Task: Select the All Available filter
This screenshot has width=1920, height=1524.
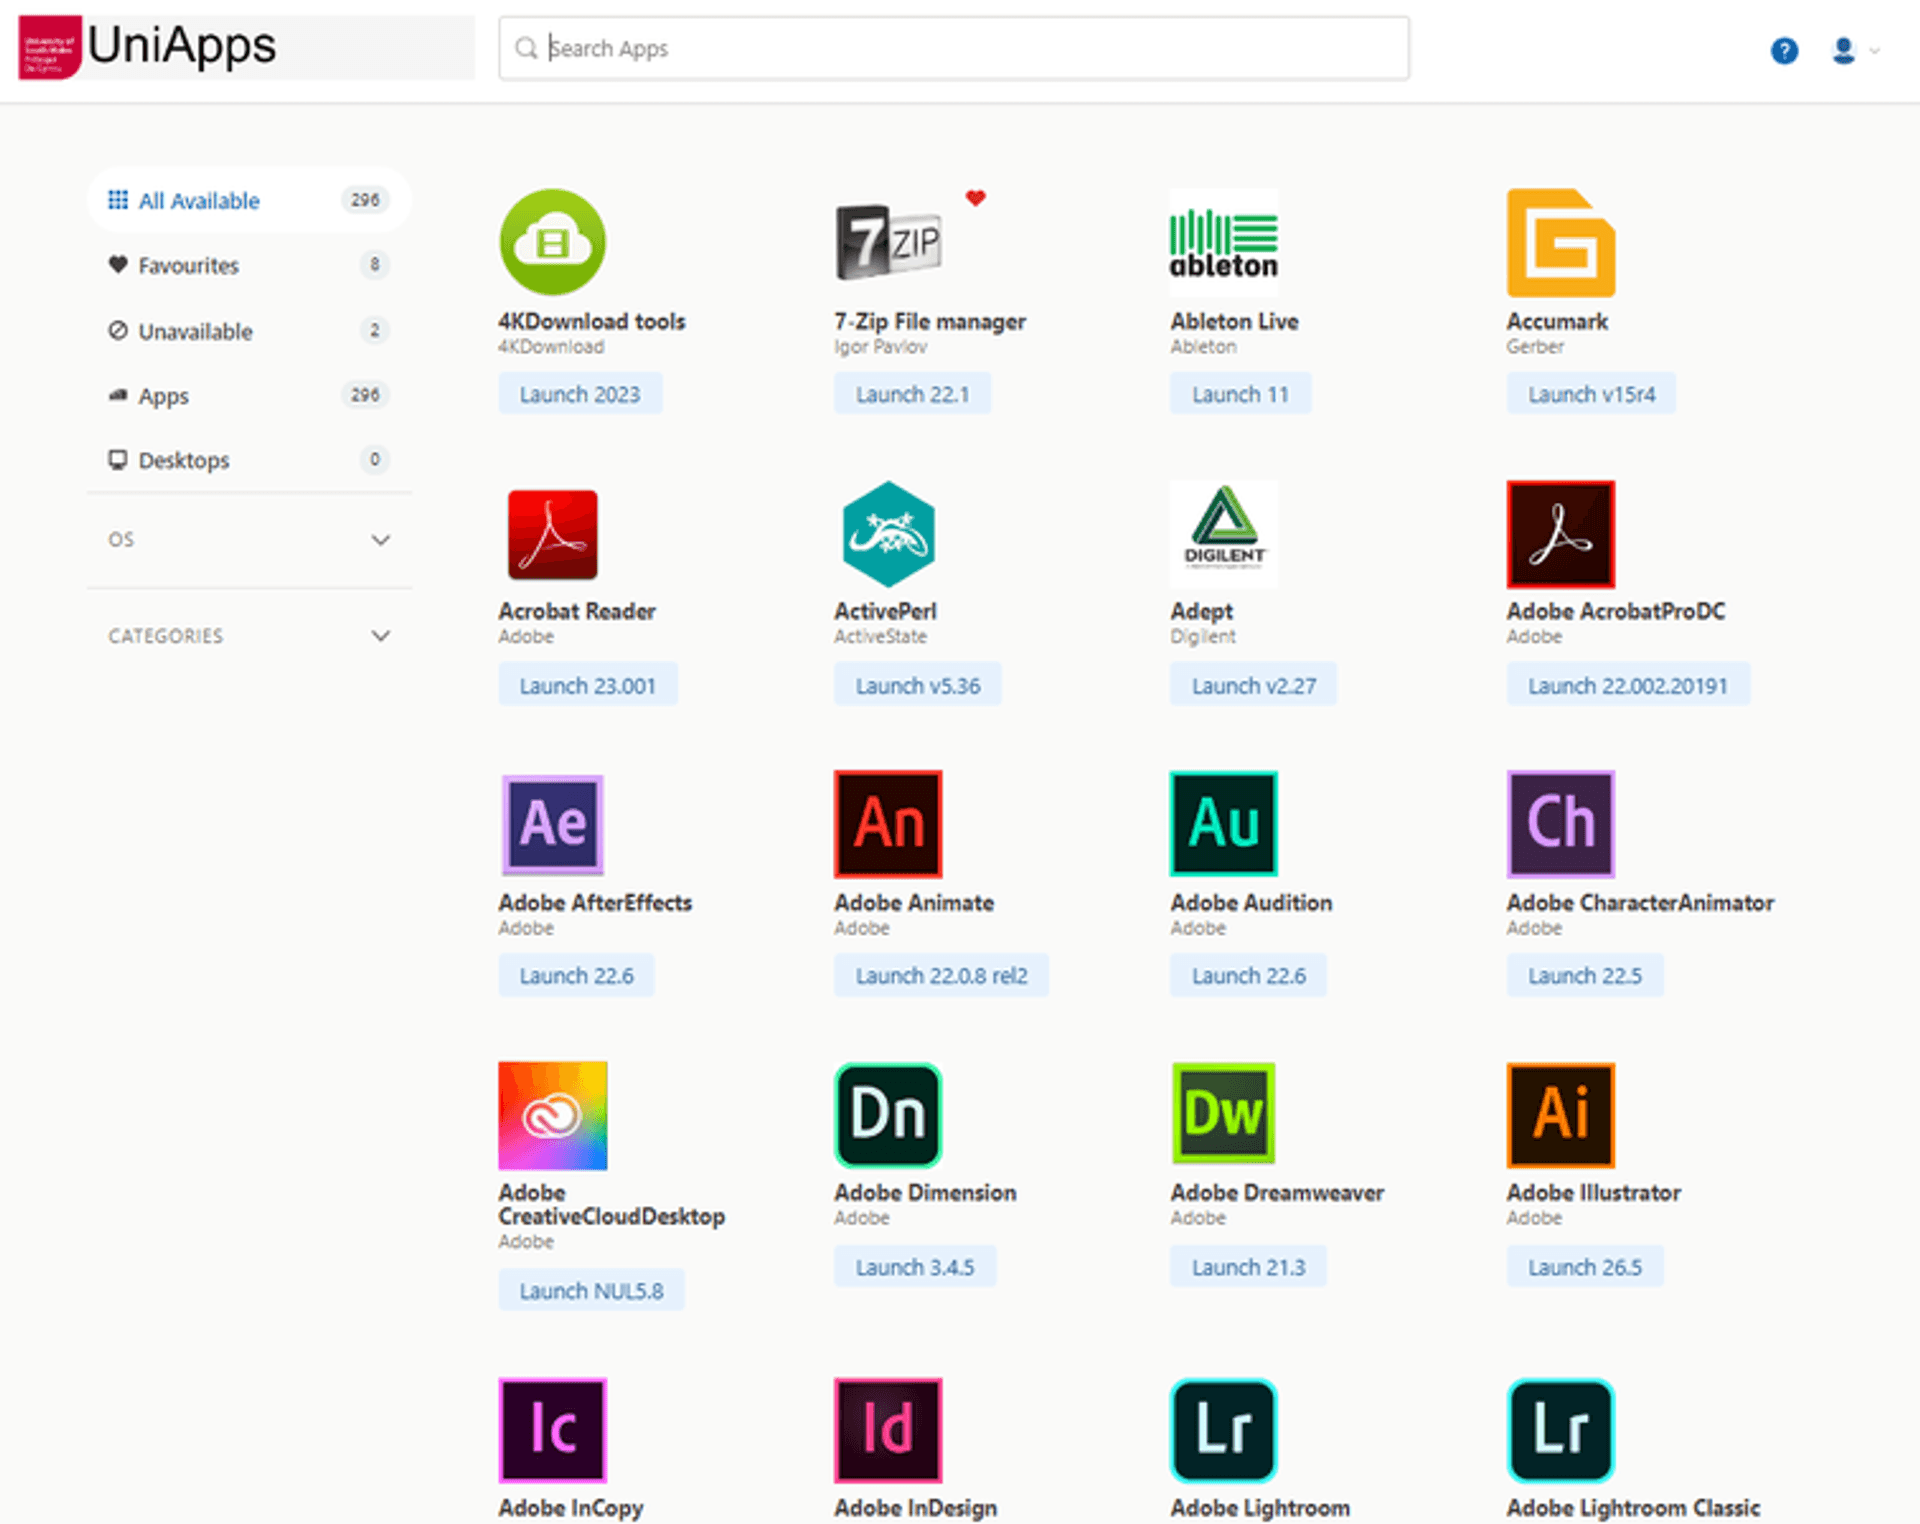Action: click(248, 200)
